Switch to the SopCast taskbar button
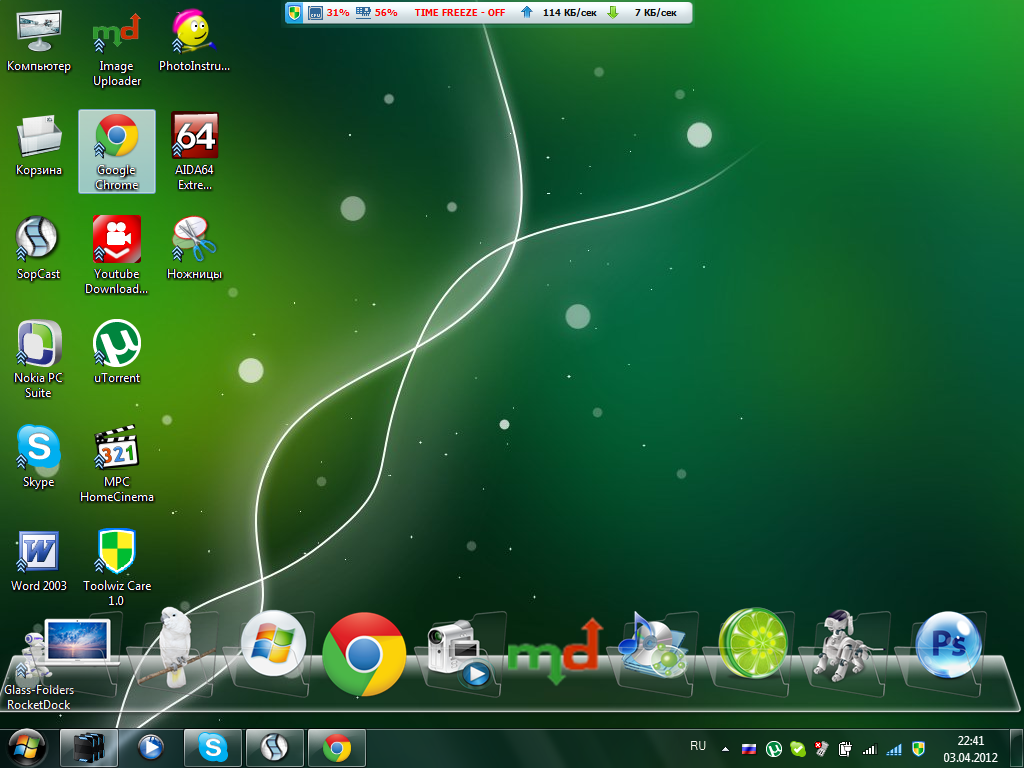The width and height of the screenshot is (1024, 768). (274, 747)
